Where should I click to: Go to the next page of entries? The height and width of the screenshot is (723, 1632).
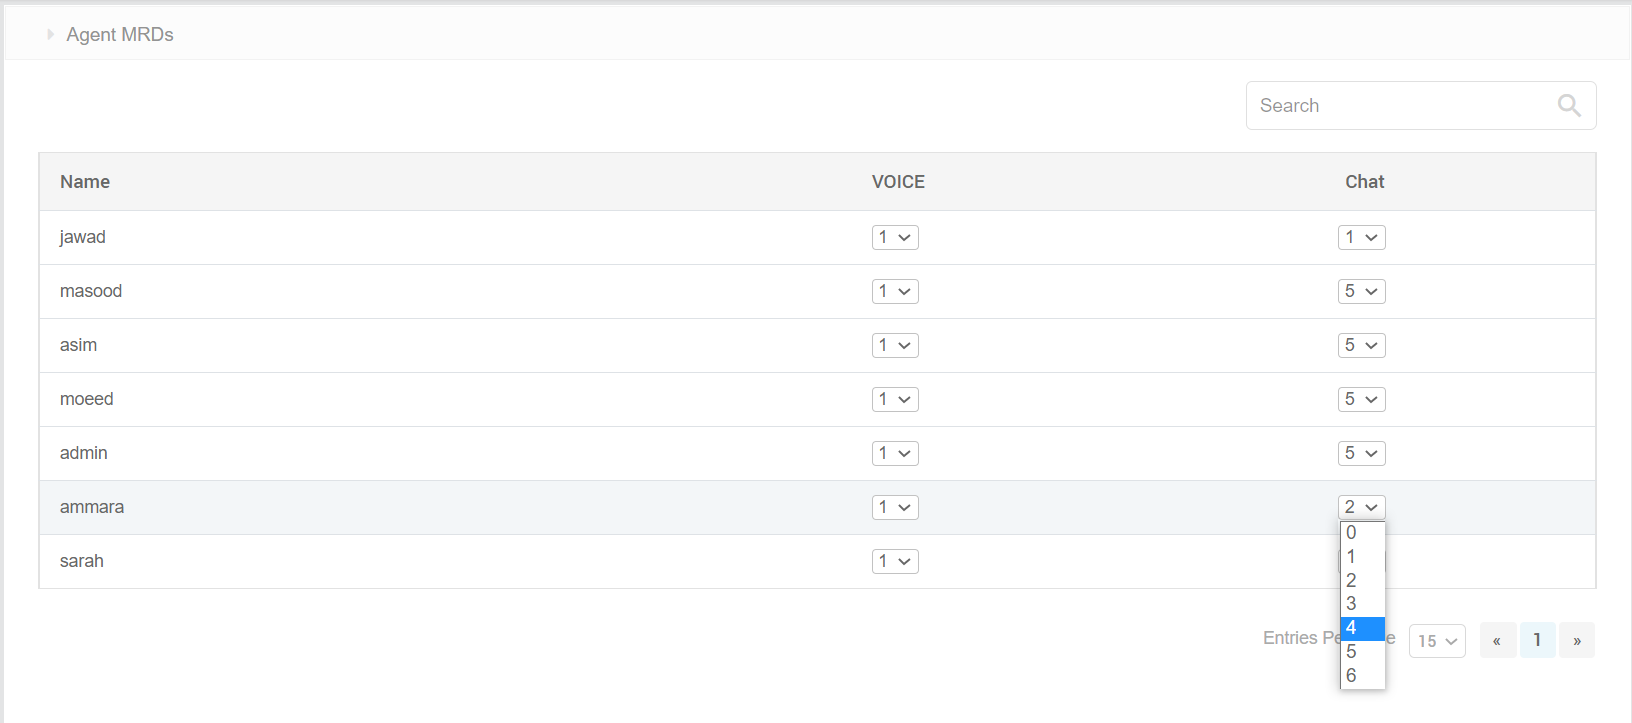pyautogui.click(x=1577, y=640)
